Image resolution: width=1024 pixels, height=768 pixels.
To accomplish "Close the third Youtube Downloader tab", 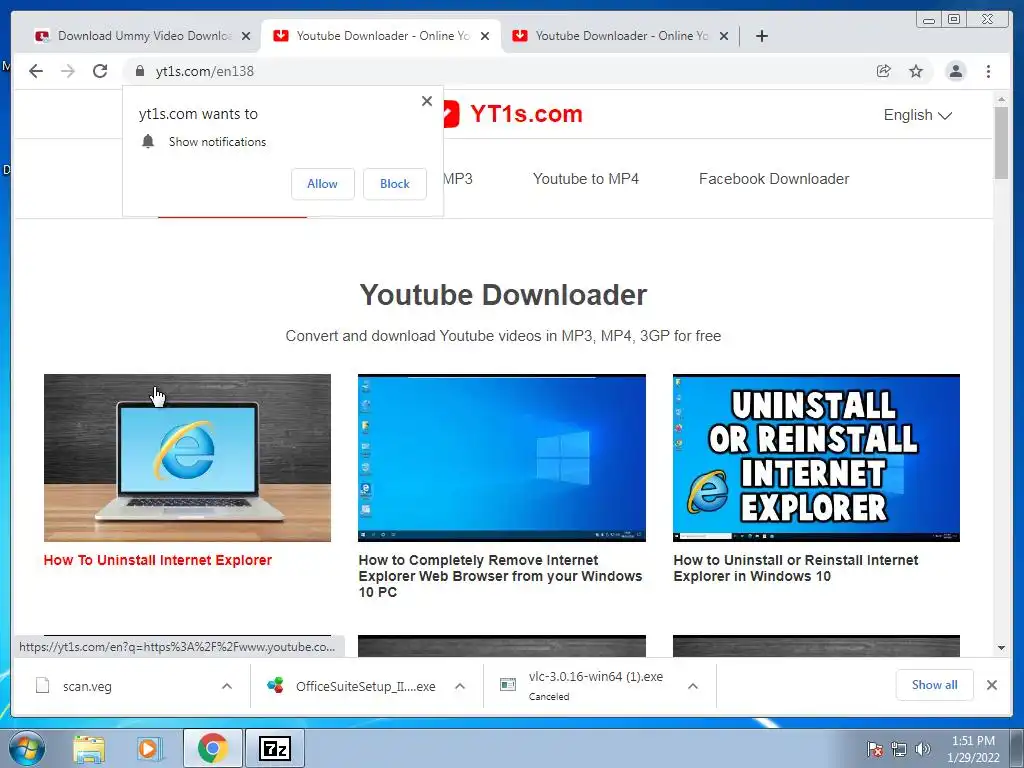I will point(724,36).
